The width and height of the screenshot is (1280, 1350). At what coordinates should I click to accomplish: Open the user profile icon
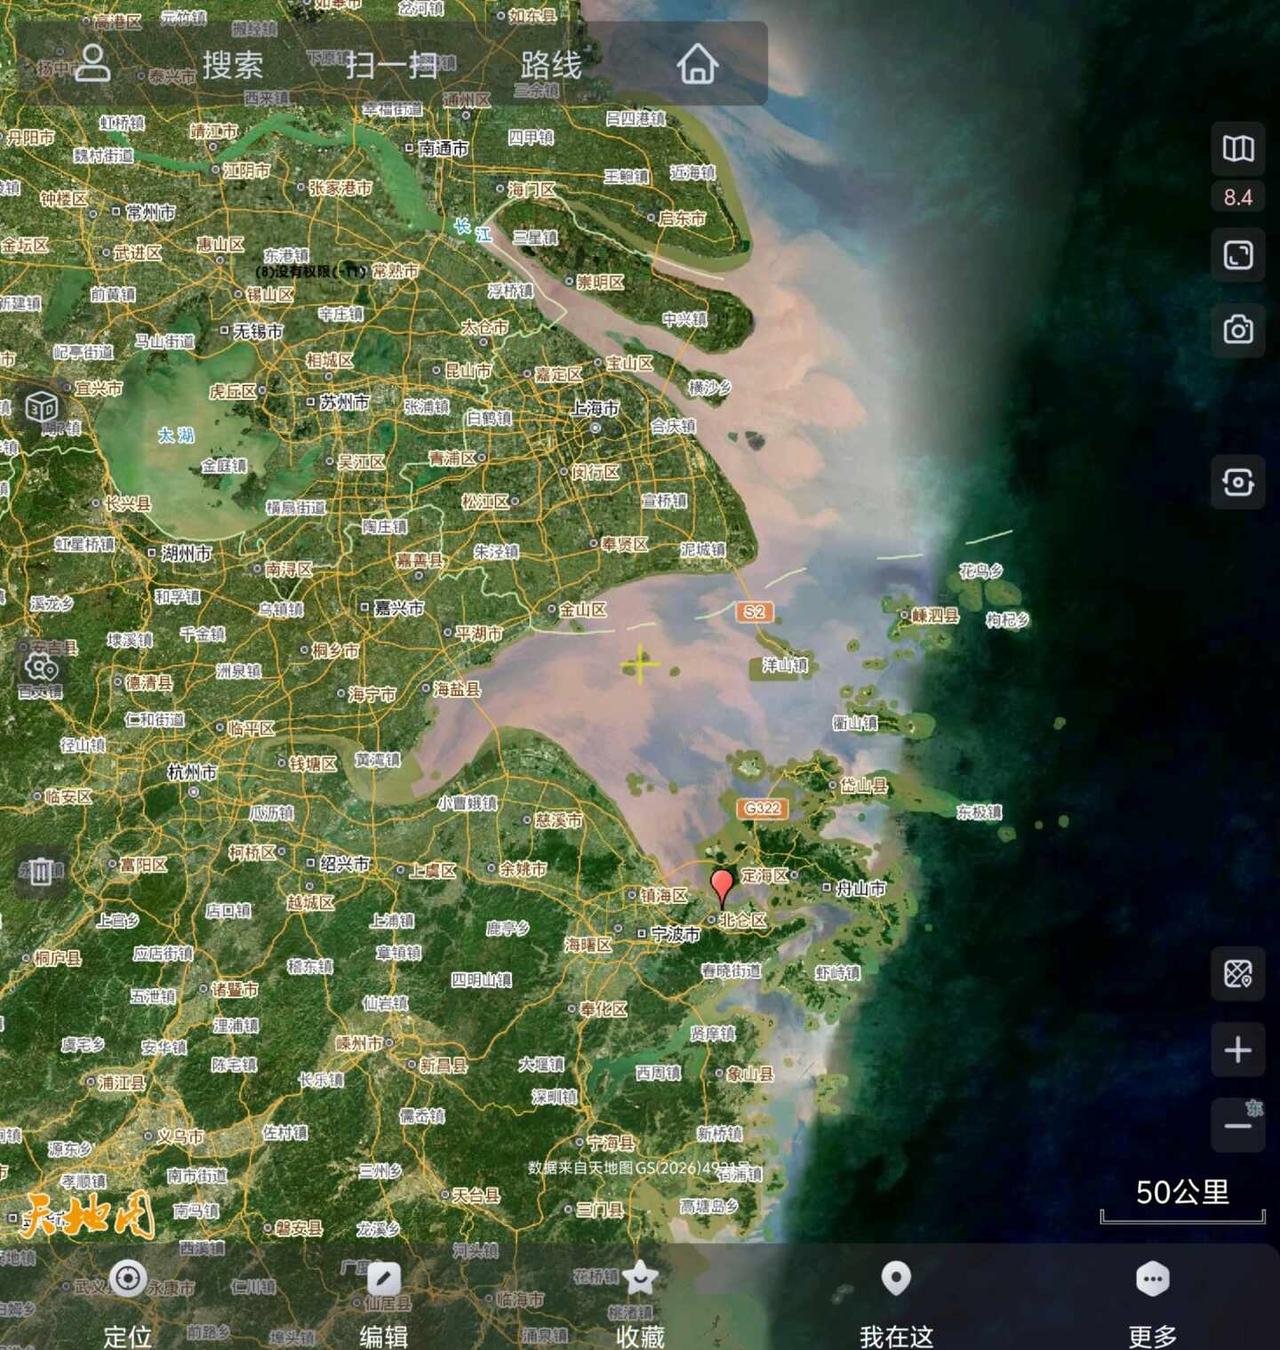[93, 63]
